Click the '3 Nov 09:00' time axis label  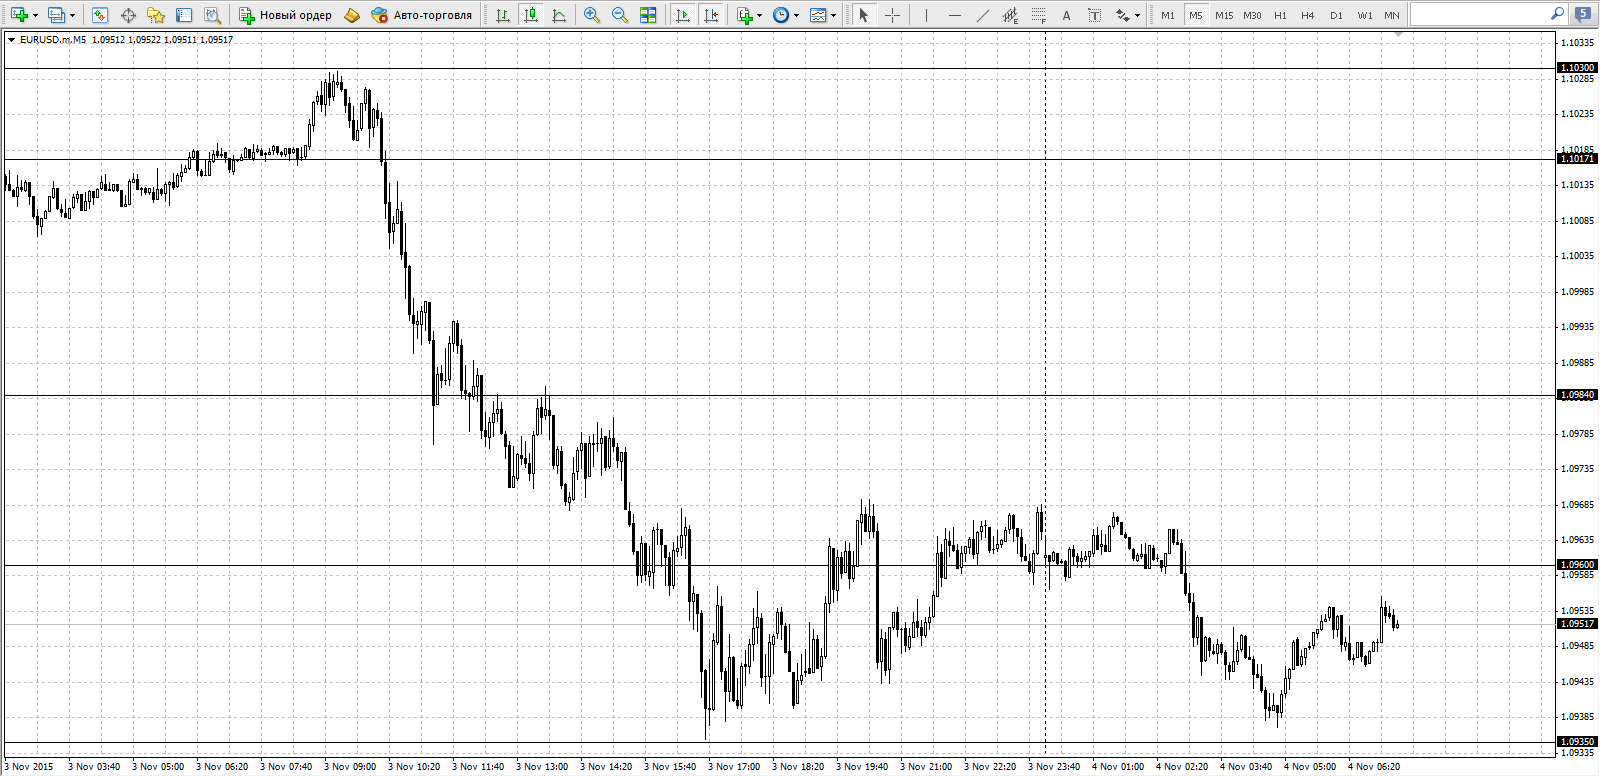(x=350, y=767)
